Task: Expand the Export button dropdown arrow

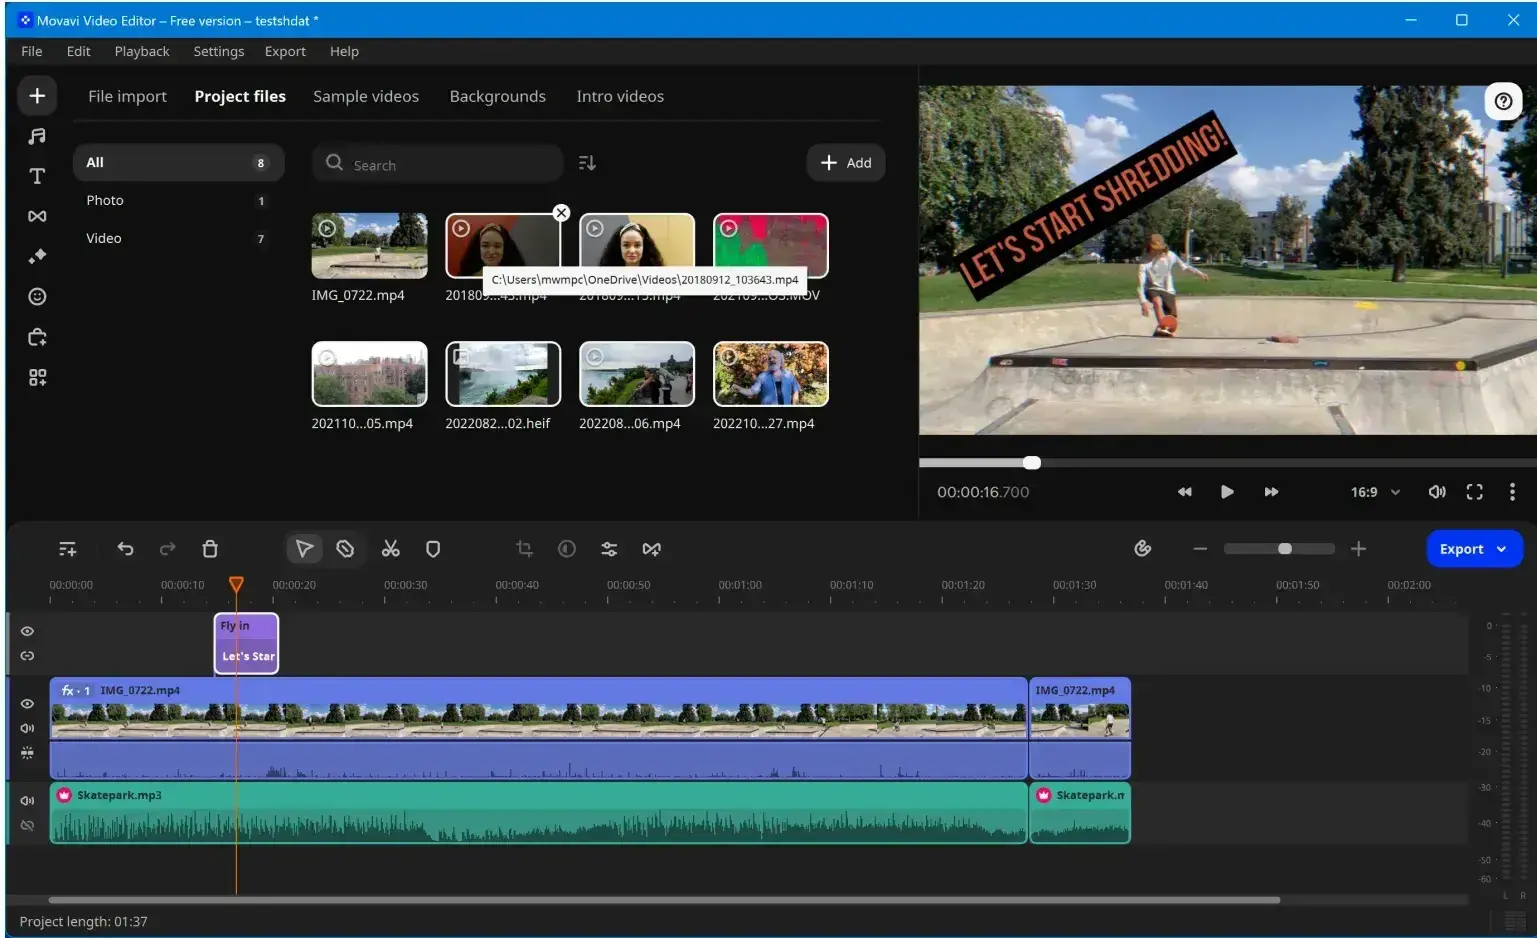Action: 1501,549
